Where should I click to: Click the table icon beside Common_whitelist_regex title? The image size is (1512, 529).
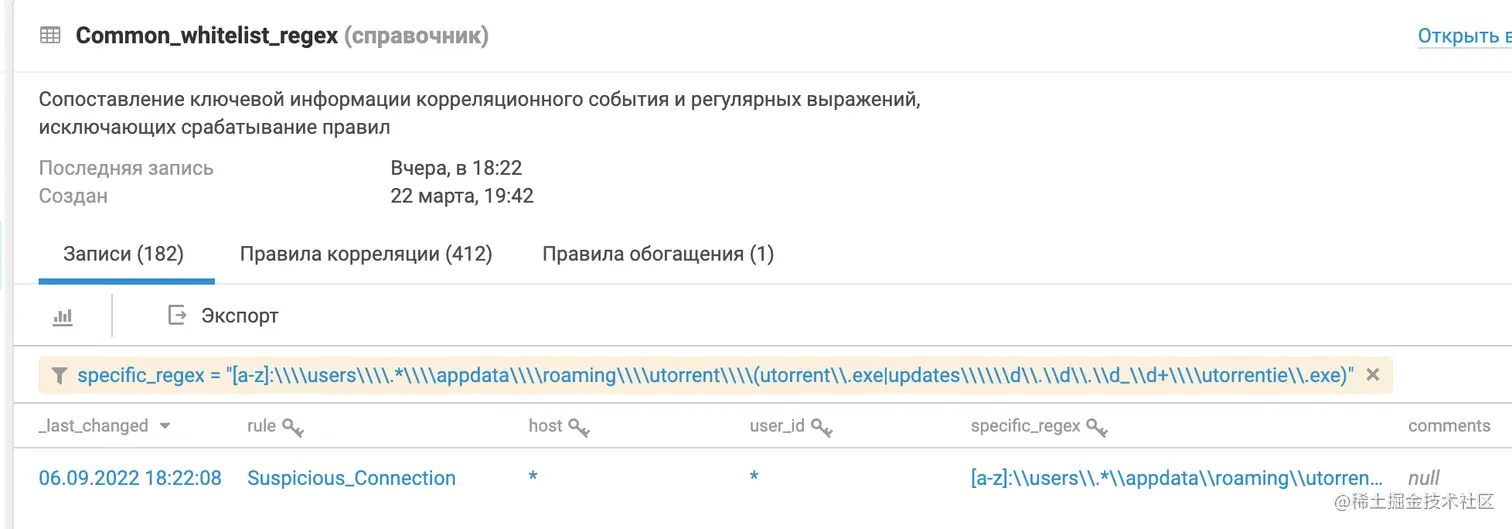pyautogui.click(x=49, y=36)
